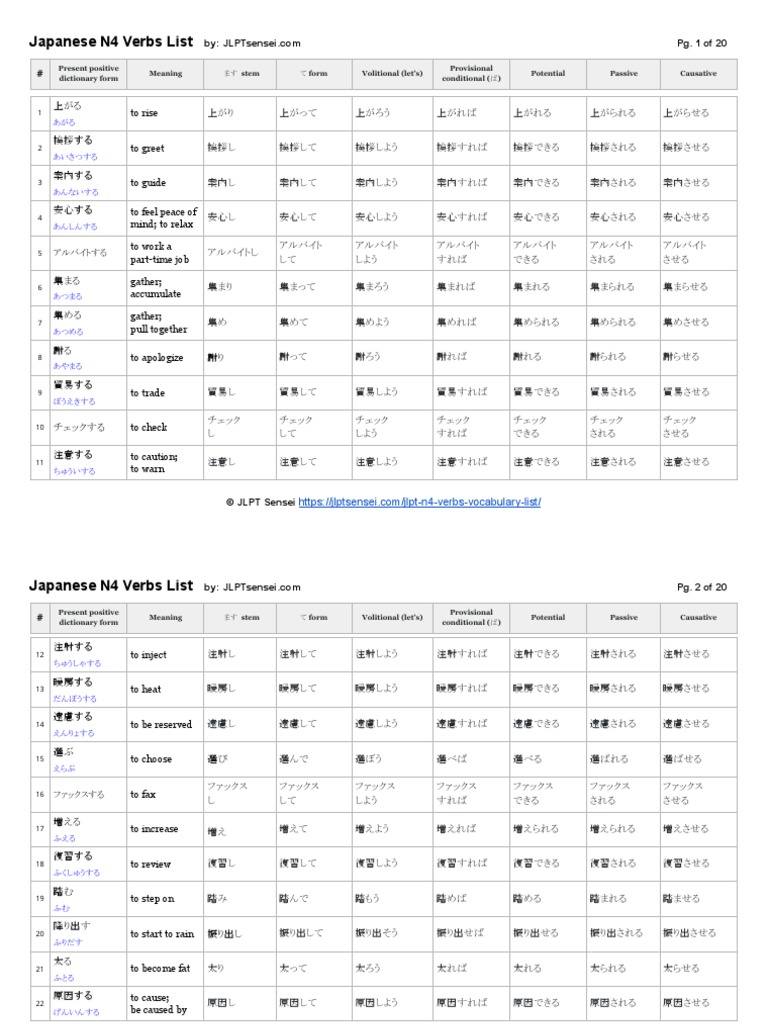Click the blue あがる reading text
The width and height of the screenshot is (768, 1024).
[x=64, y=122]
